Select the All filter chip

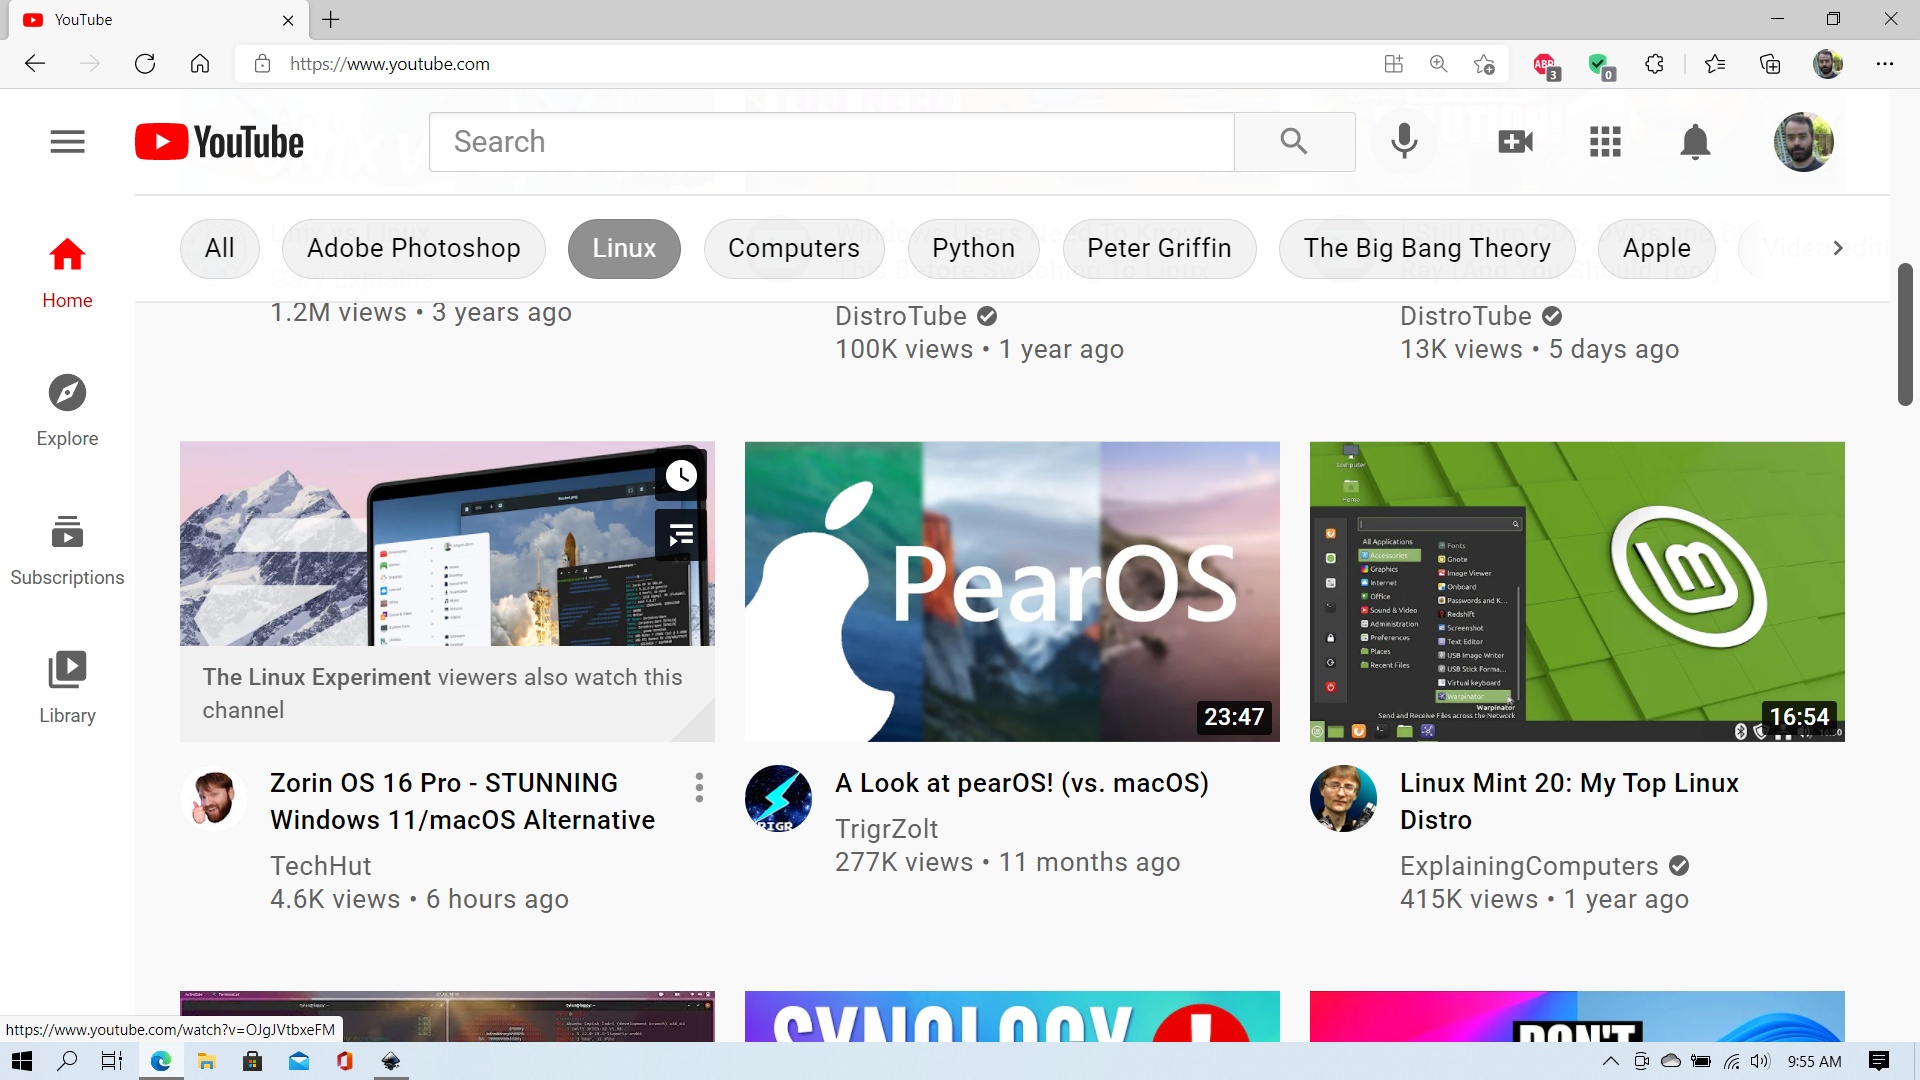tap(219, 248)
